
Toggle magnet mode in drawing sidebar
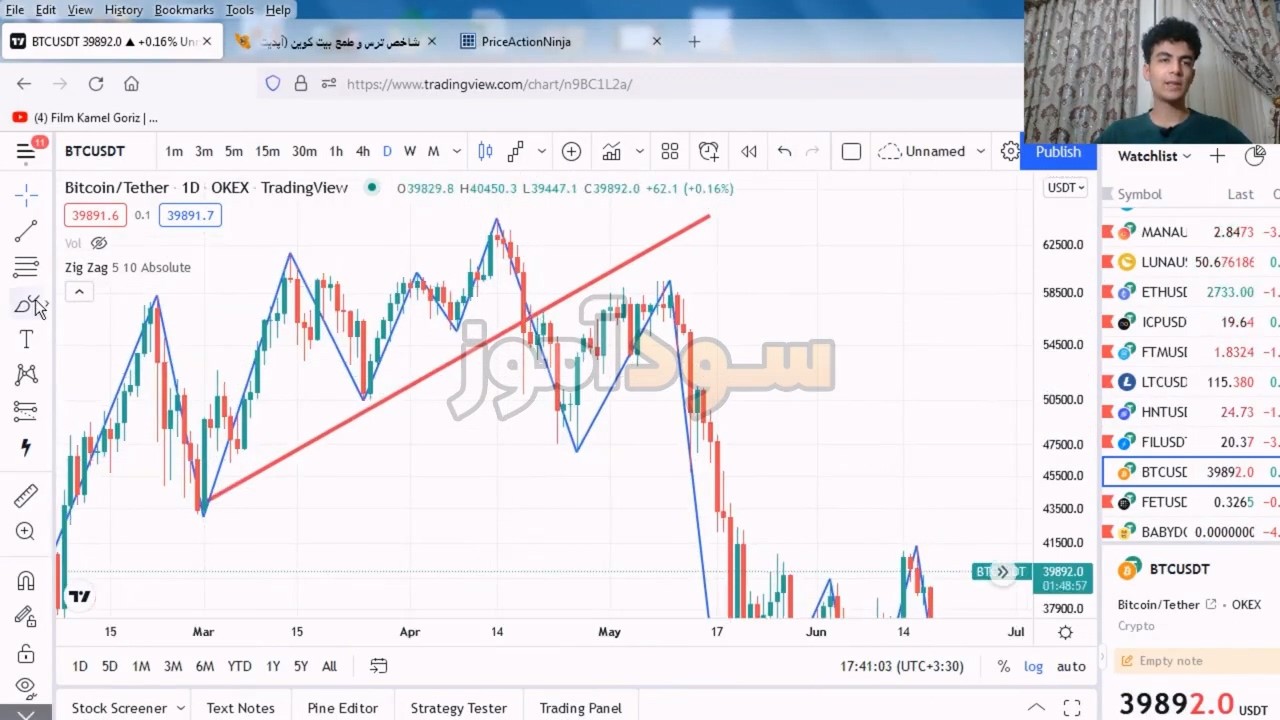click(x=26, y=581)
